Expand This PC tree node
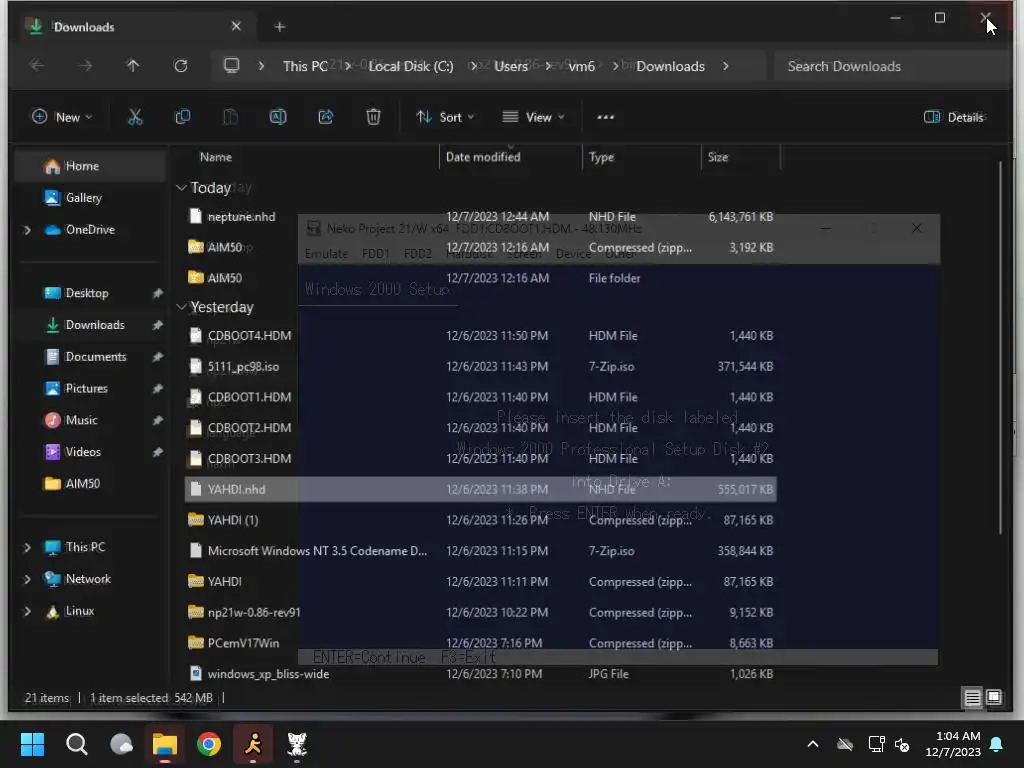Screen dimensions: 1024x768 tap(27, 547)
